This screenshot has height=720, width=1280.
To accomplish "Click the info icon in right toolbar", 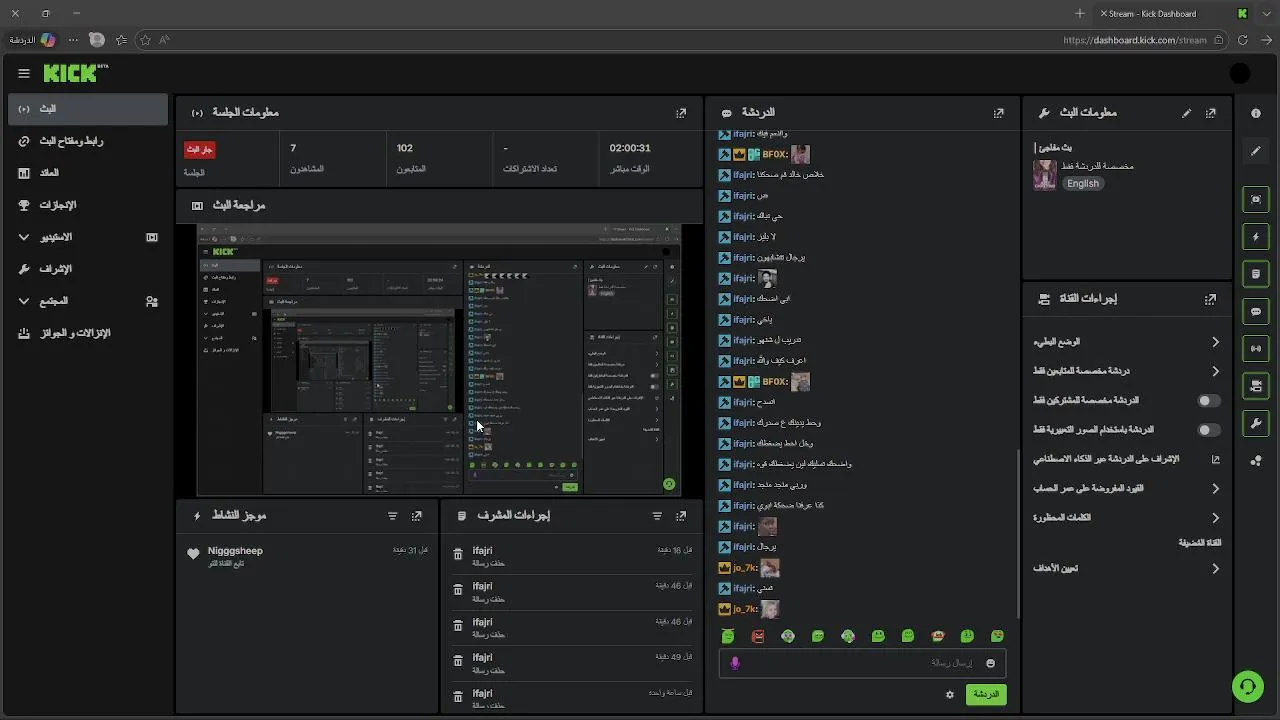I will coord(1256,114).
